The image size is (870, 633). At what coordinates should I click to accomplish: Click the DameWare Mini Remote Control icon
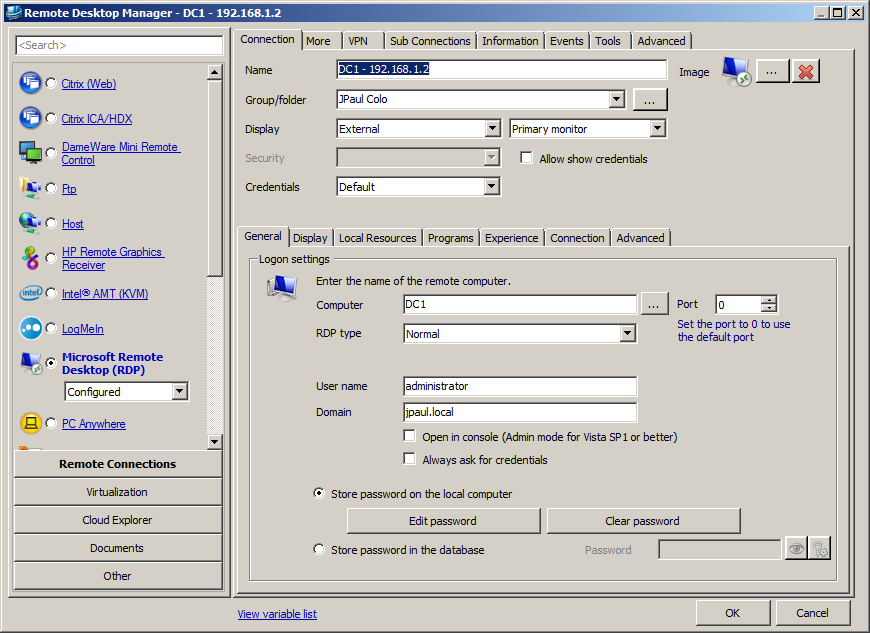pyautogui.click(x=30, y=153)
